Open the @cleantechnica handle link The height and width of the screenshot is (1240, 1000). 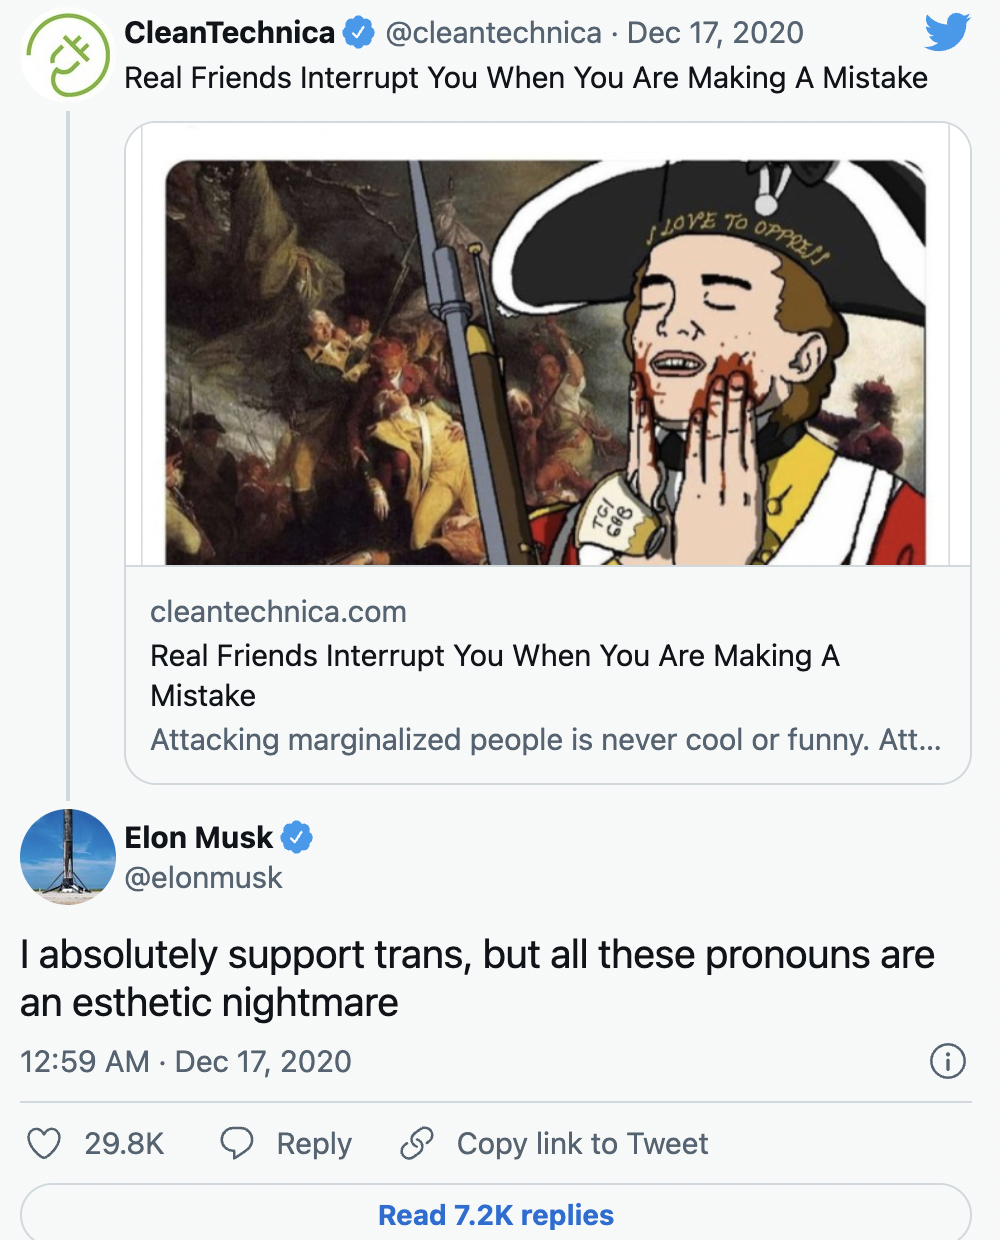(x=493, y=33)
